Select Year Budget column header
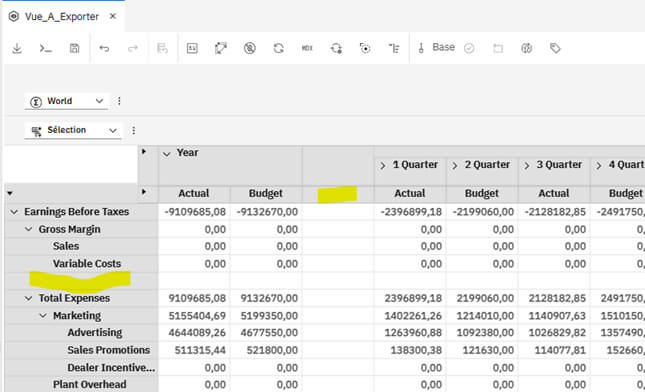The height and width of the screenshot is (392, 645). pyautogui.click(x=266, y=193)
